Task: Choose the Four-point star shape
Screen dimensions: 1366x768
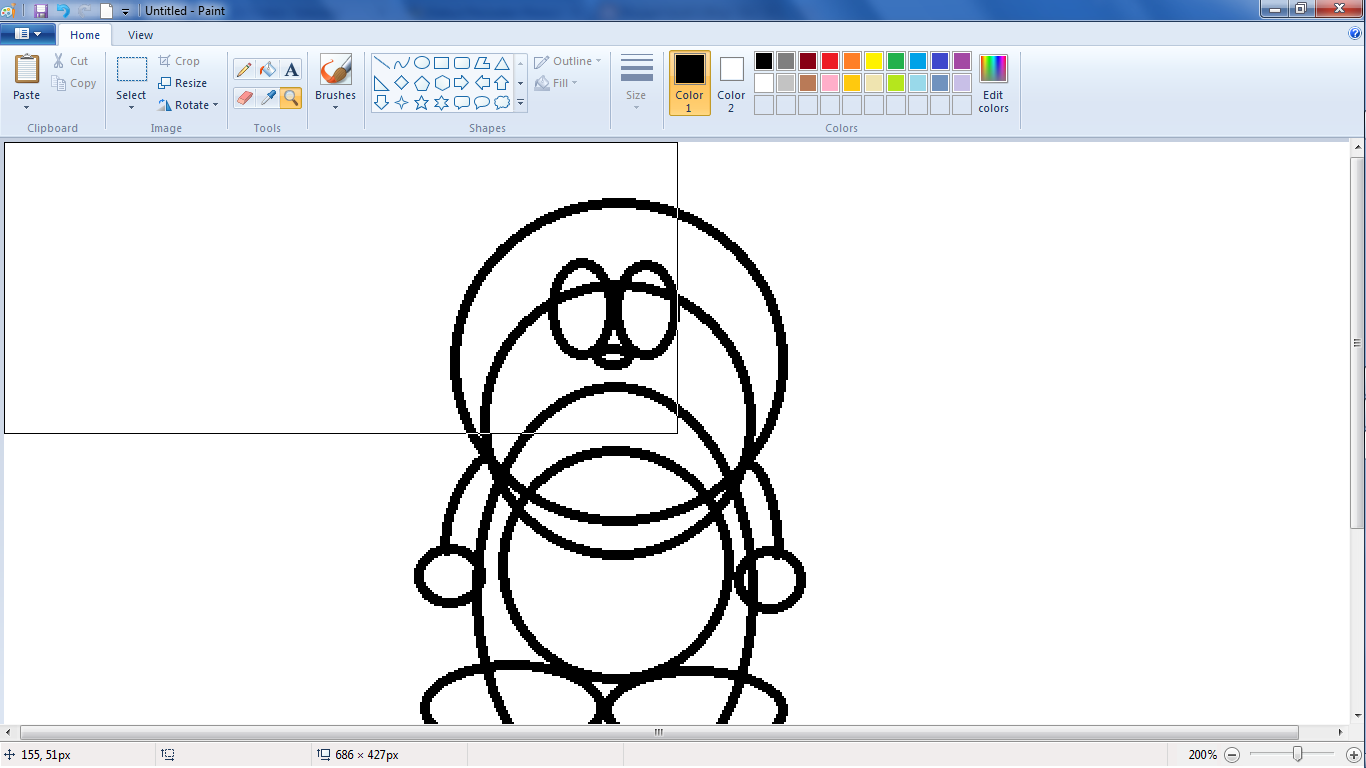Action: pos(401,102)
